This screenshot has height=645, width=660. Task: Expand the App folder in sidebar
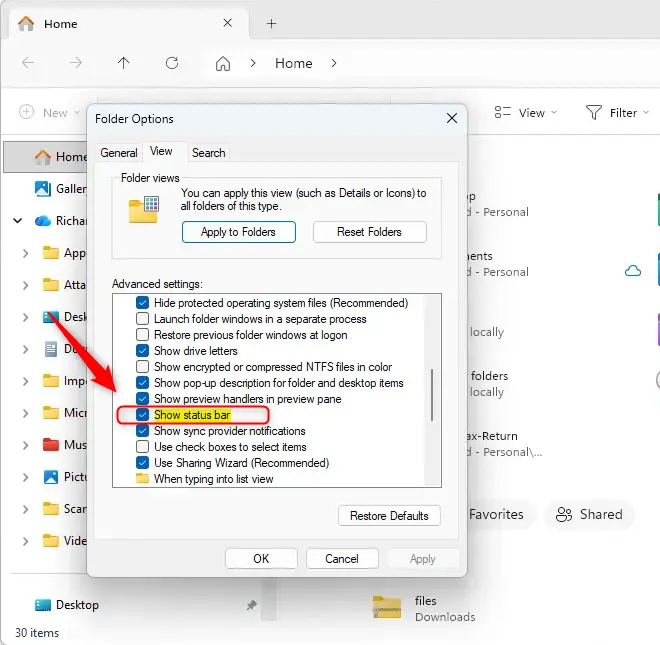pyautogui.click(x=26, y=253)
